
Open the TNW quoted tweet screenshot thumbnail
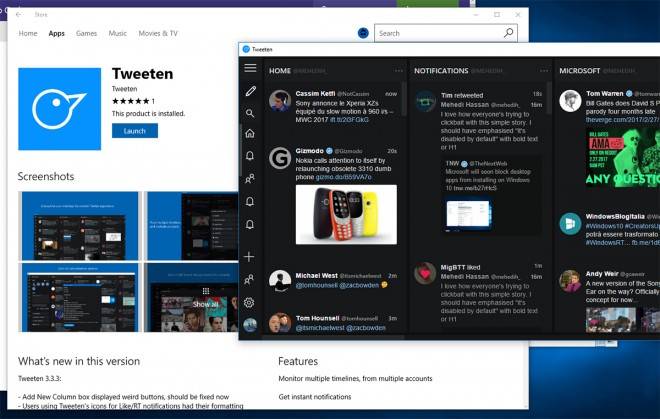tap(468, 214)
